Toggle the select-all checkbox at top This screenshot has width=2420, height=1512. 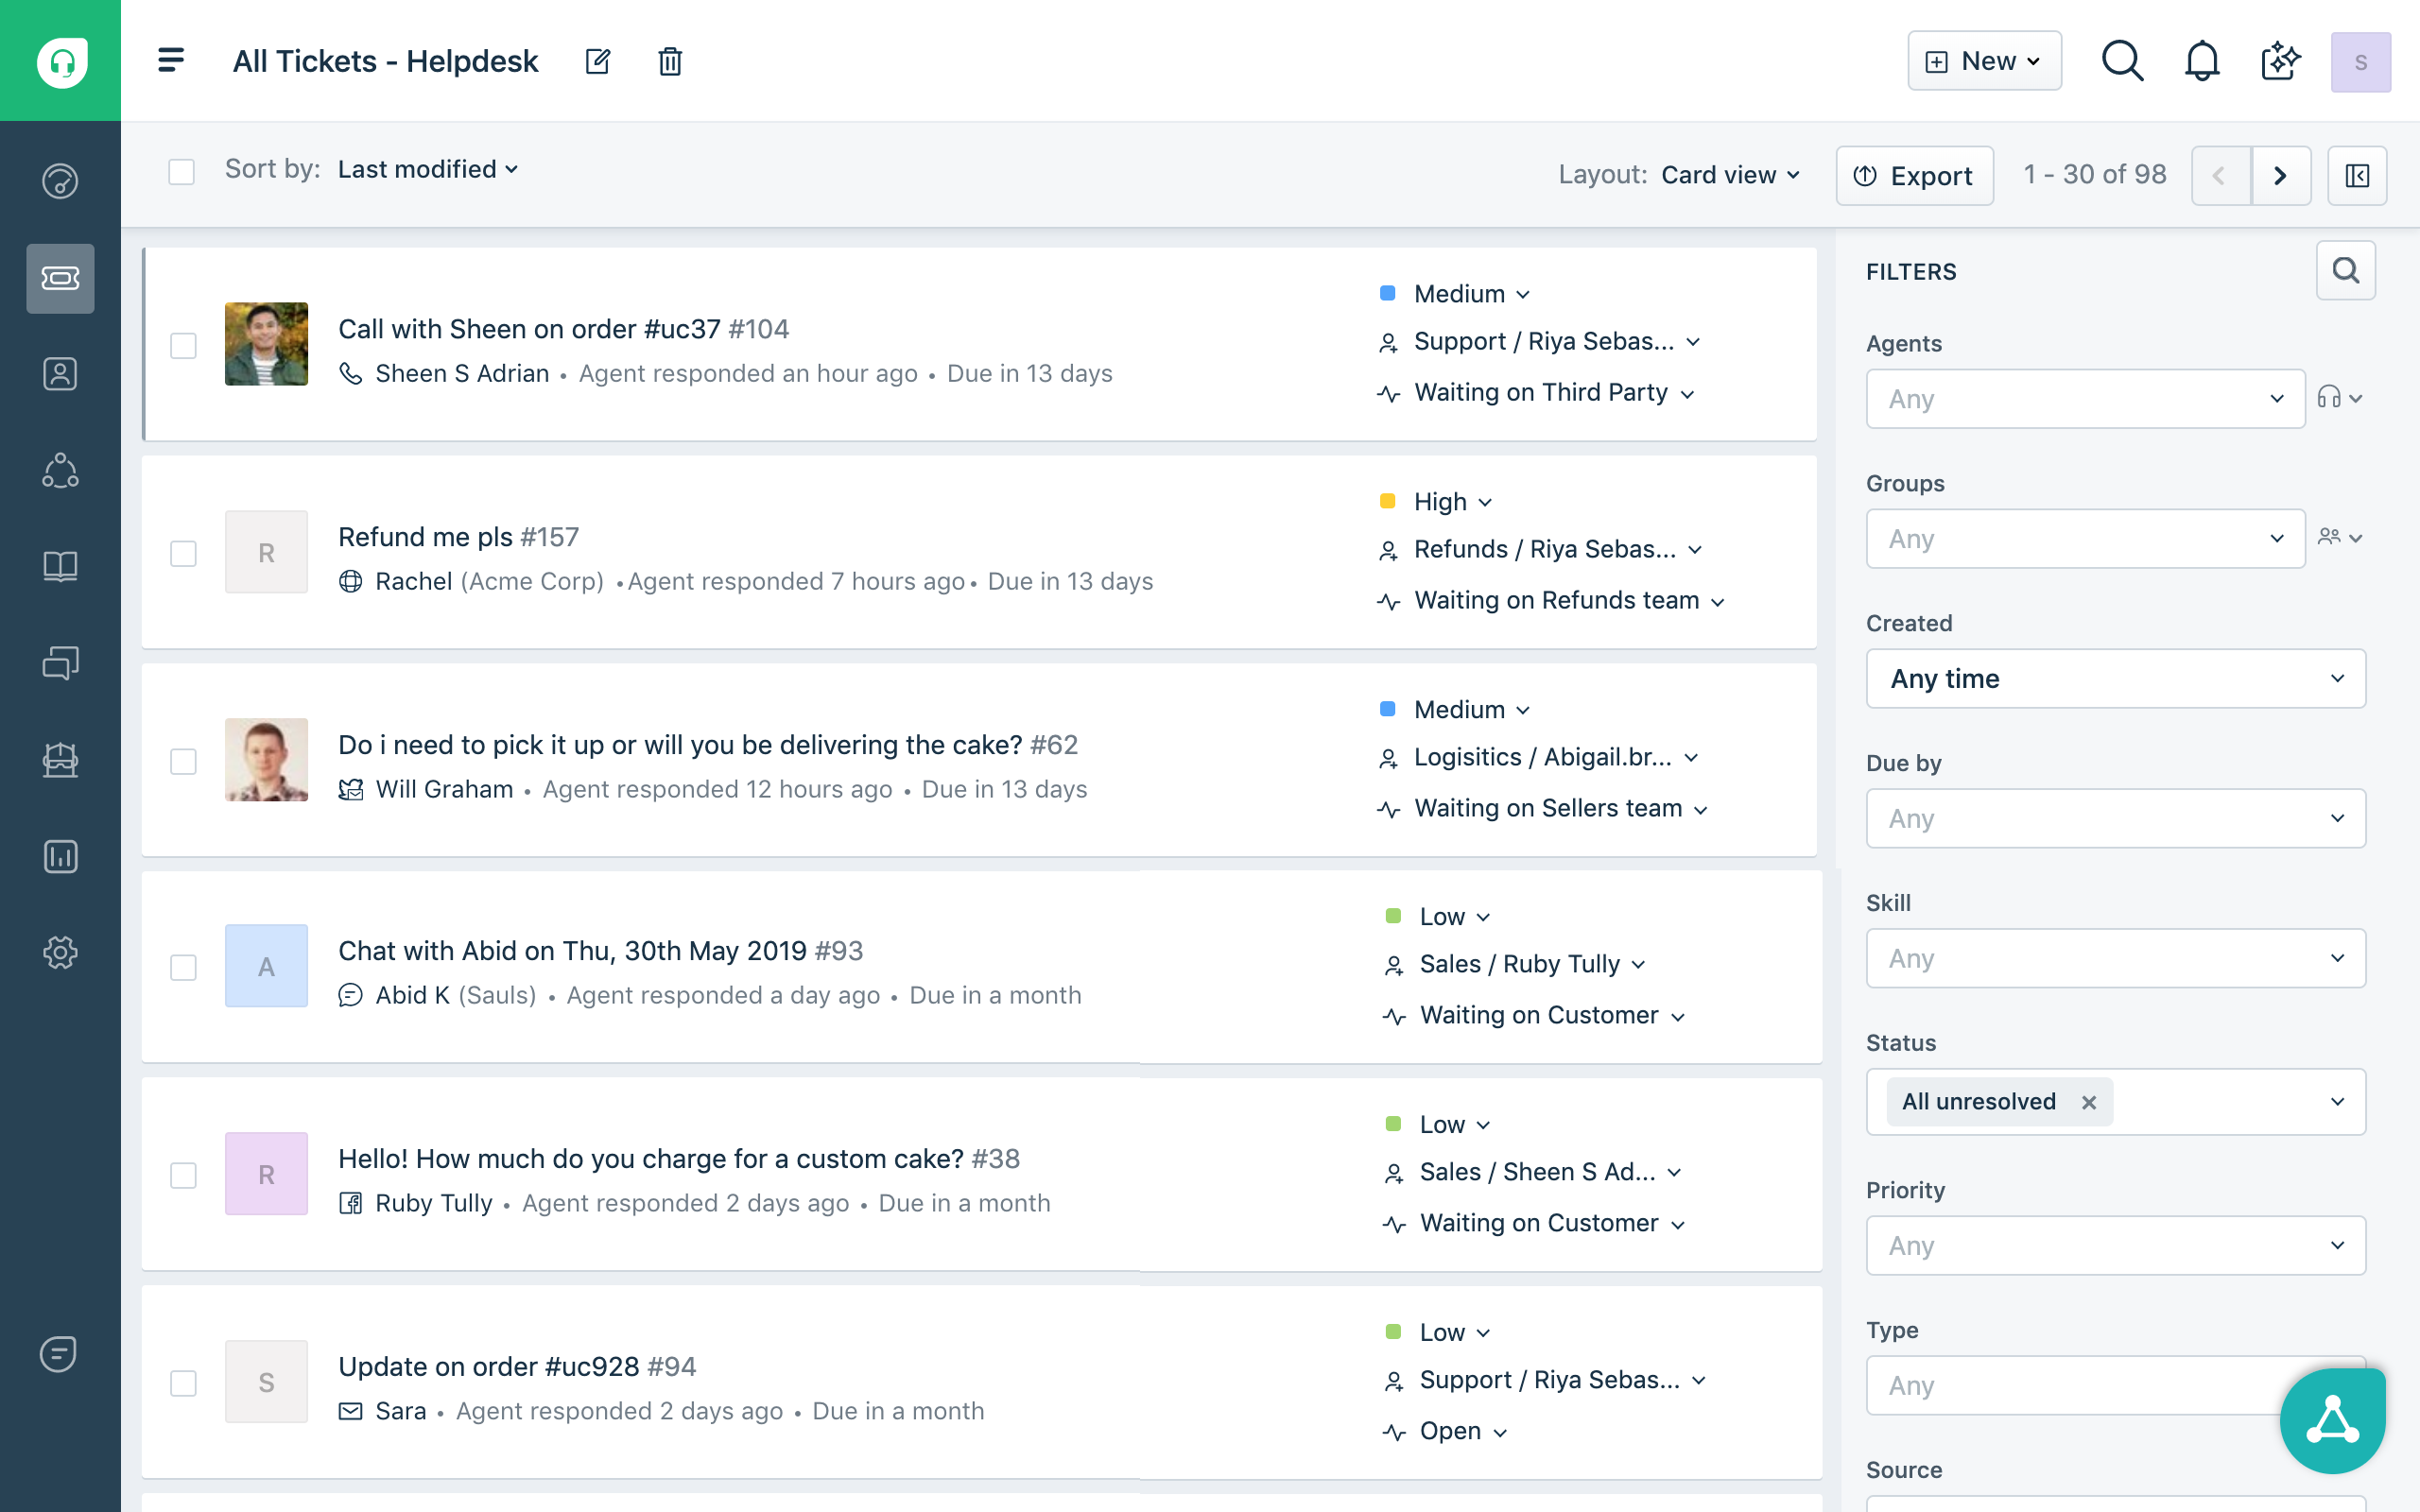point(181,171)
